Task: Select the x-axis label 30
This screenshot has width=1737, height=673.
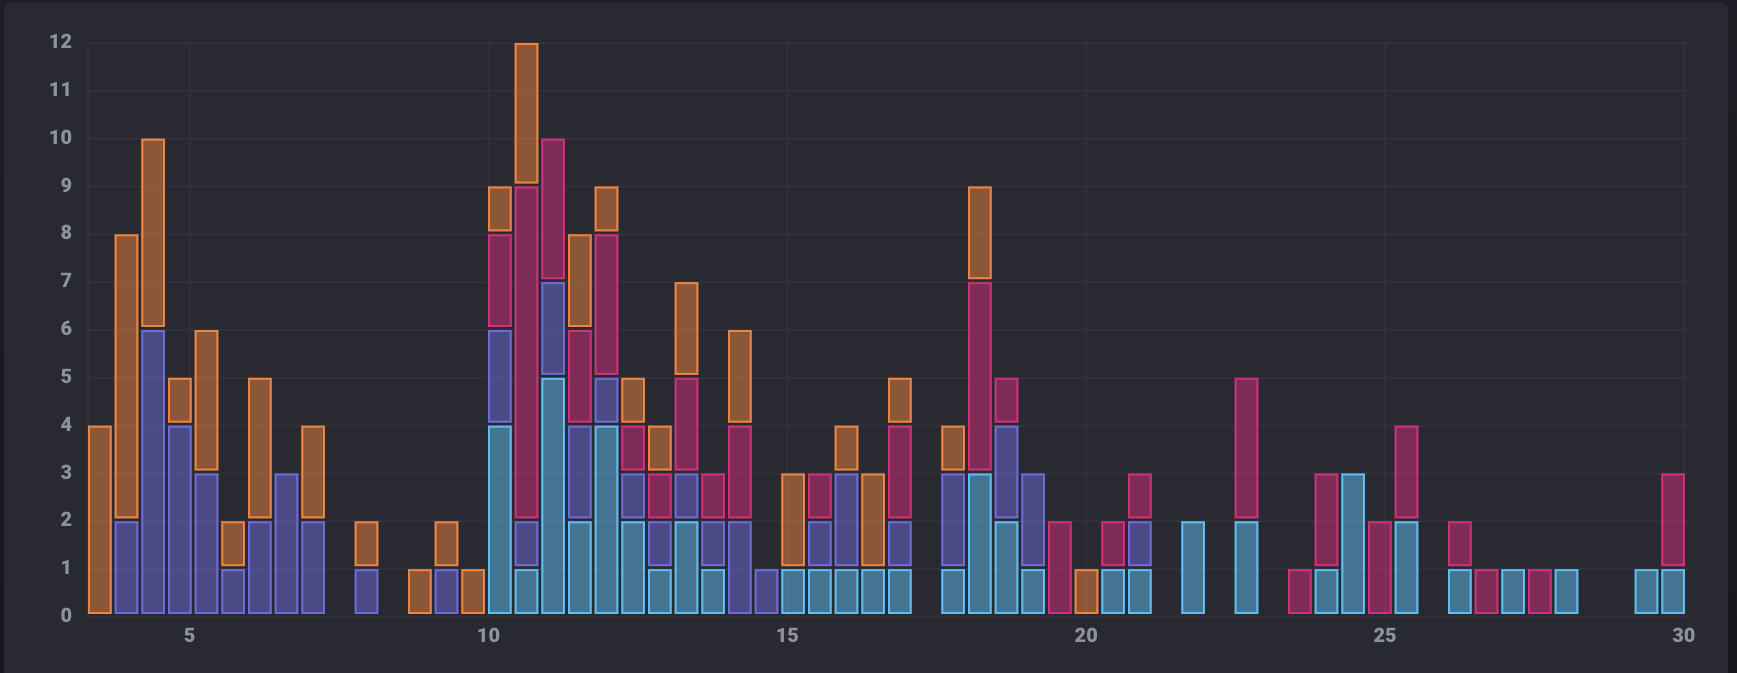Action: (x=1683, y=636)
